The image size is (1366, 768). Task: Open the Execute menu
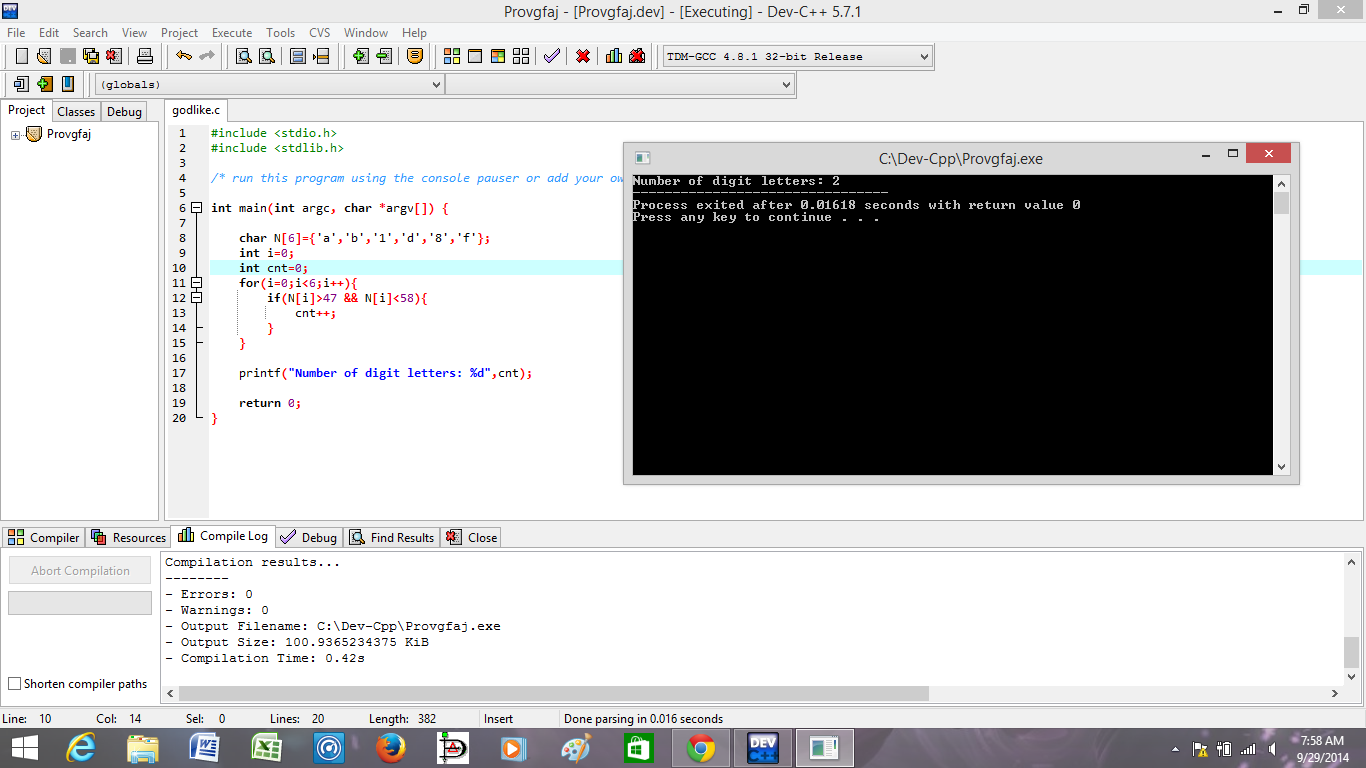coord(232,32)
